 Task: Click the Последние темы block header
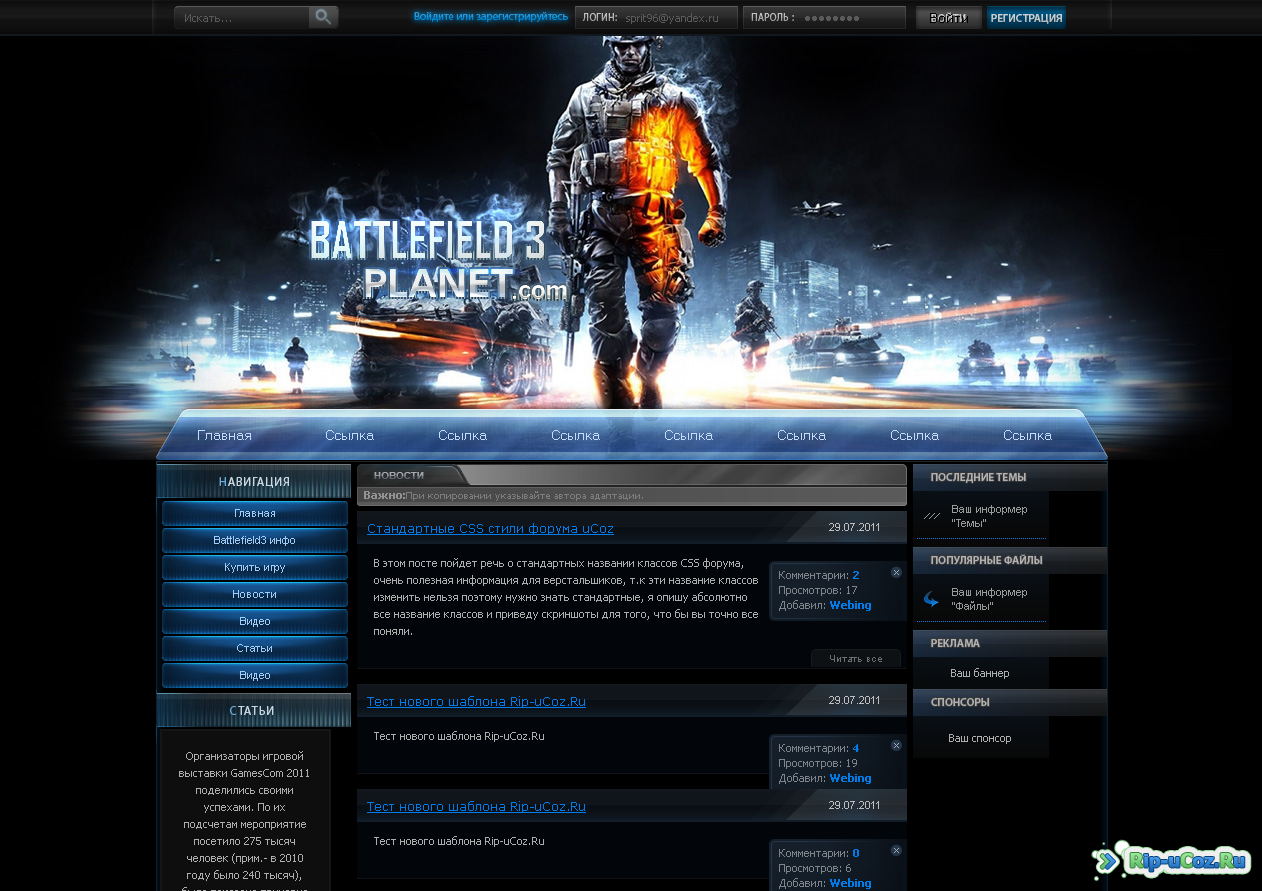click(1010, 477)
